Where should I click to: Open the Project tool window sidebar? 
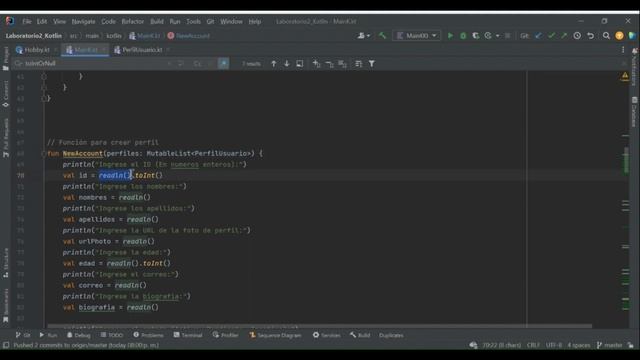click(x=6, y=58)
